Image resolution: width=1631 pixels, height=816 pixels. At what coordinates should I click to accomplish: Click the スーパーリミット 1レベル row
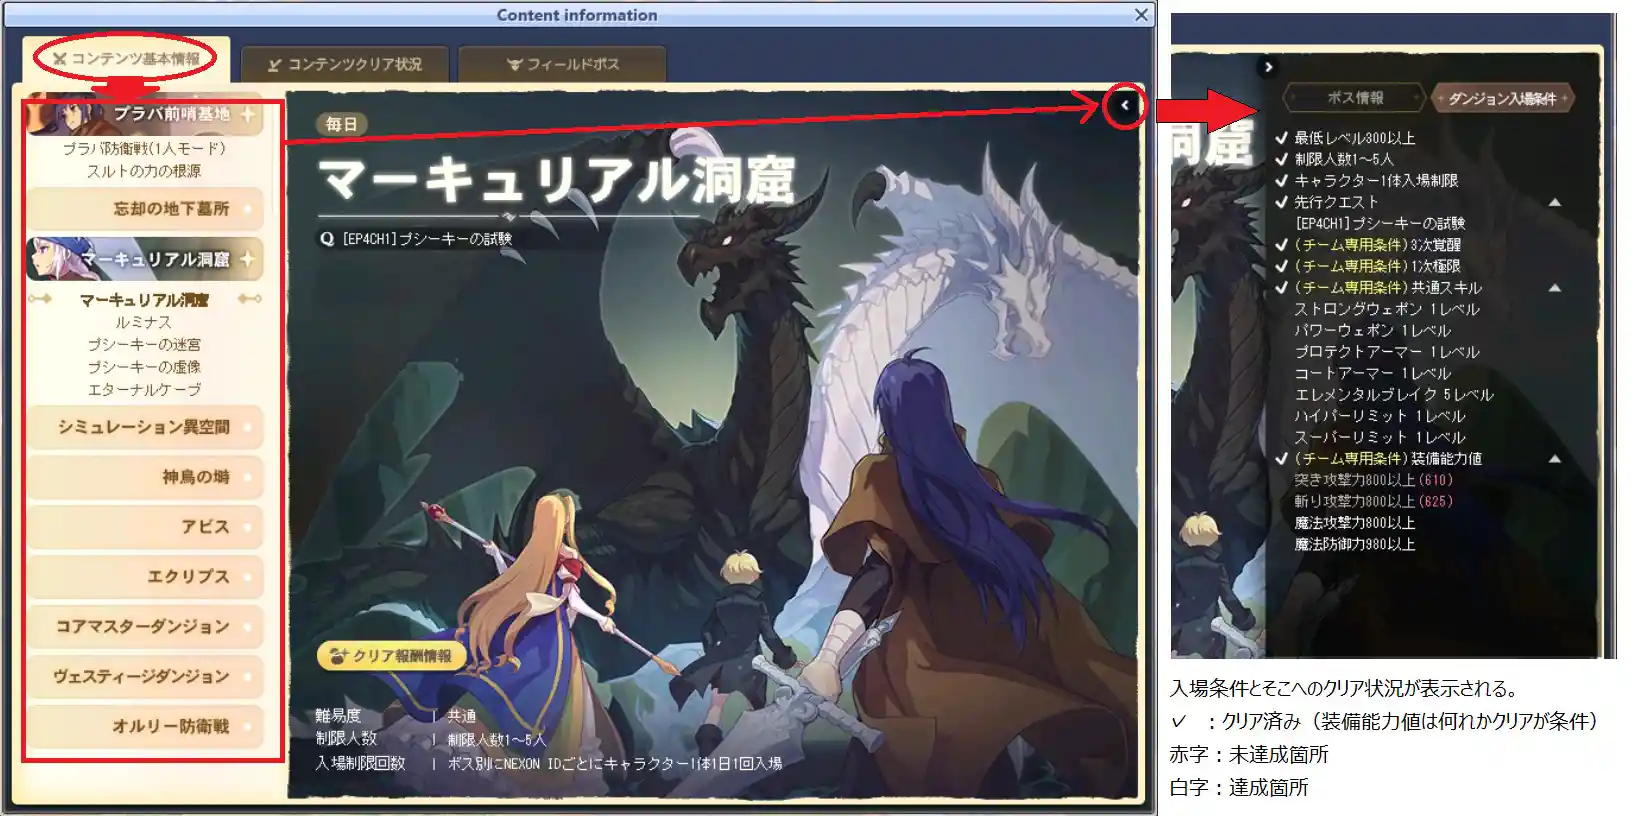click(x=1380, y=438)
